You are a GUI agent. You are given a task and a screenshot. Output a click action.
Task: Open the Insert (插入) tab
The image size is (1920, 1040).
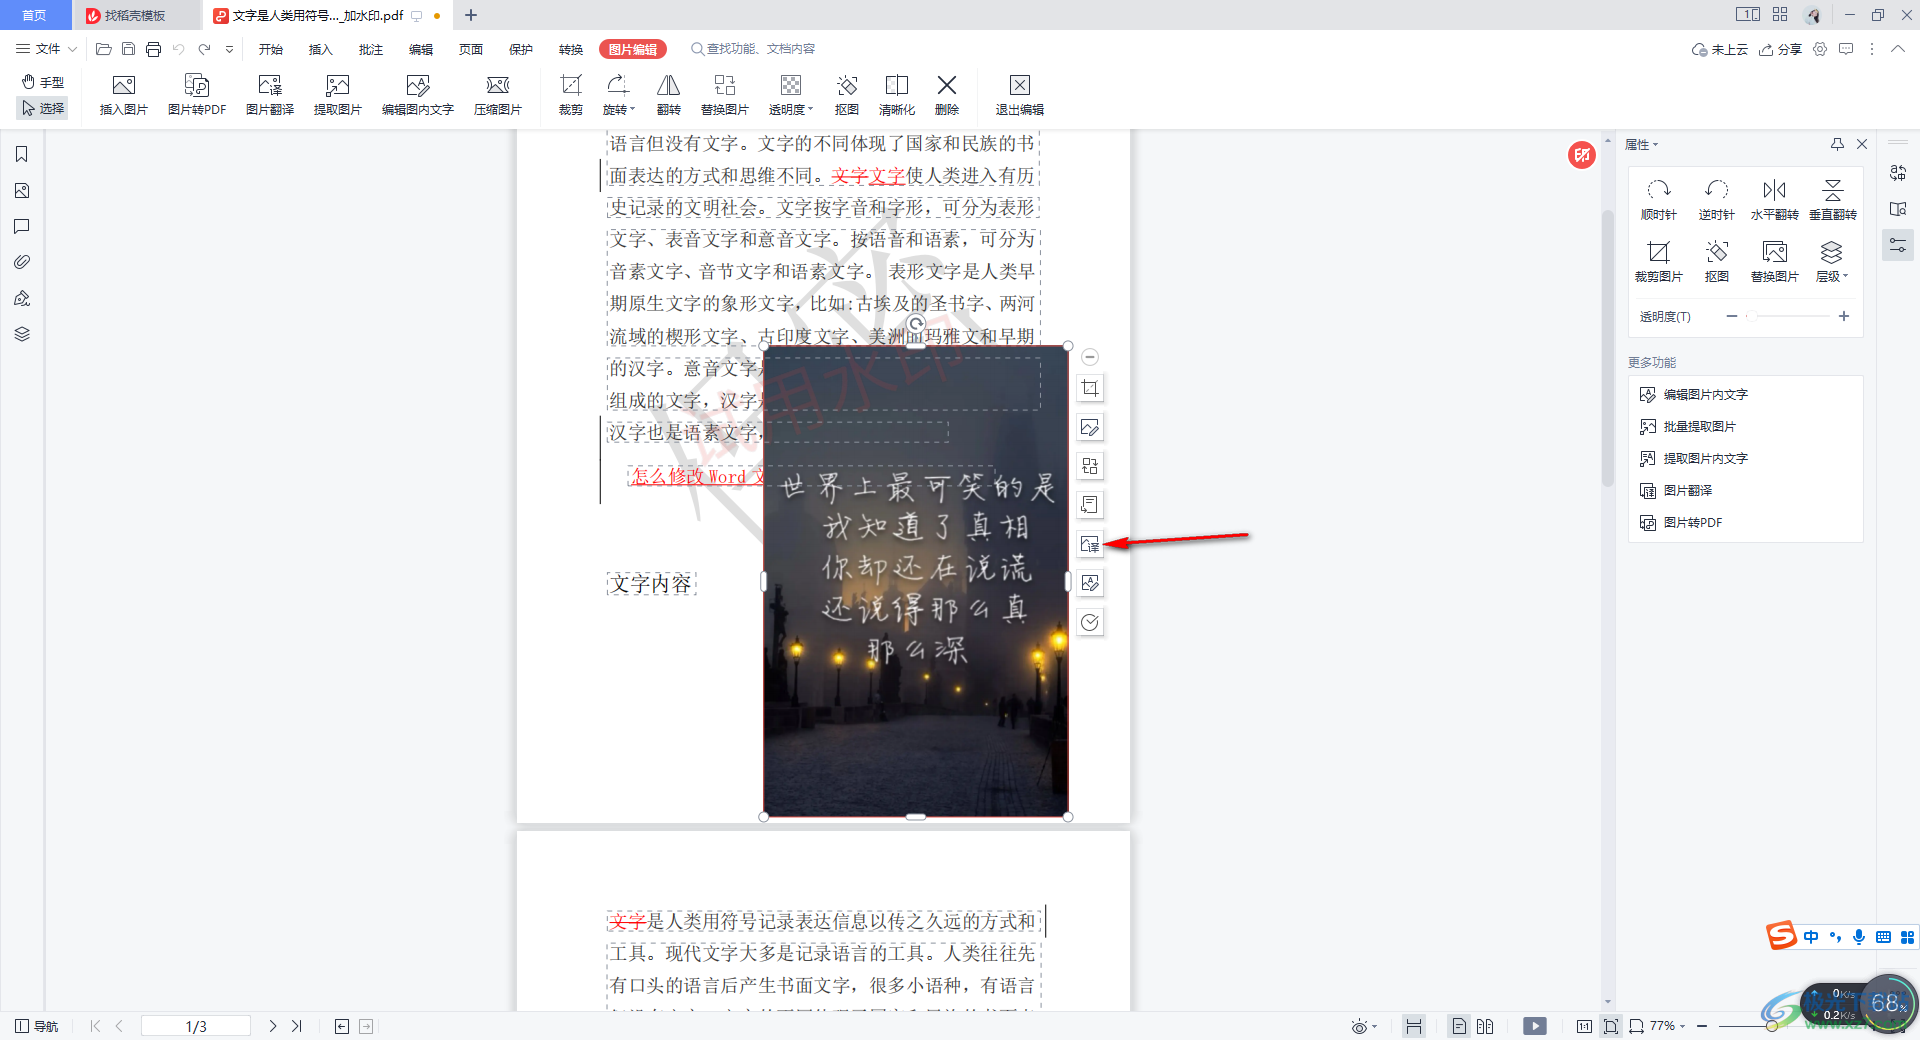pyautogui.click(x=321, y=49)
